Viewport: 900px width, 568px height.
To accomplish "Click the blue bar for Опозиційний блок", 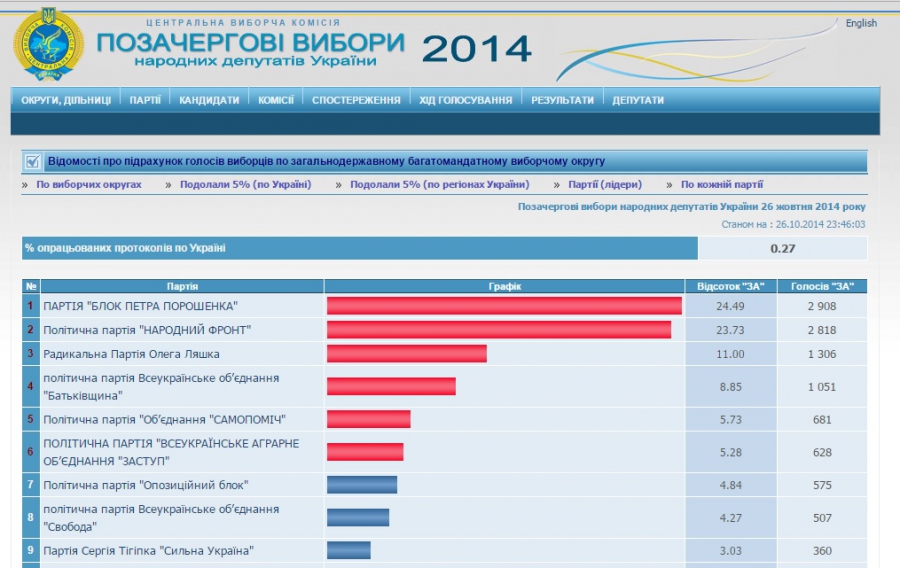I will click(362, 485).
